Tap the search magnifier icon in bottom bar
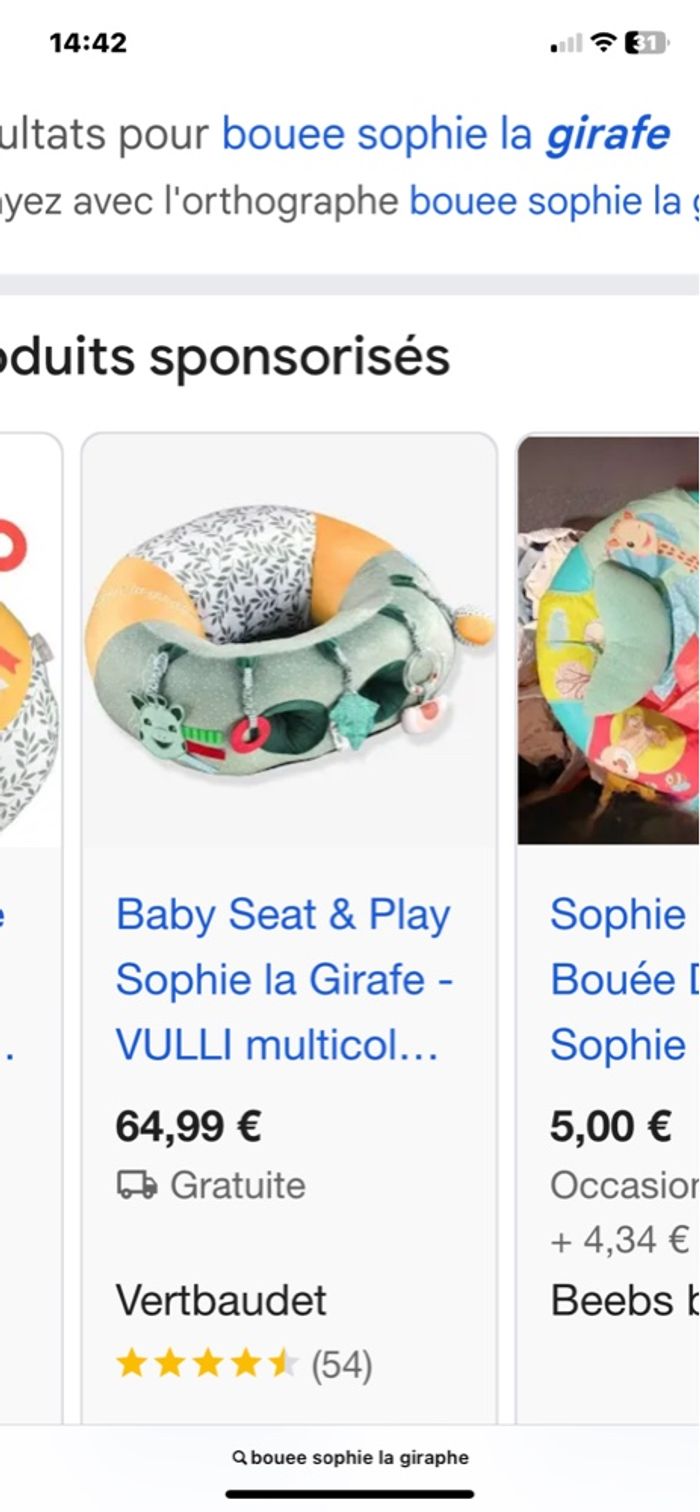The image size is (700, 1512). point(239,1458)
